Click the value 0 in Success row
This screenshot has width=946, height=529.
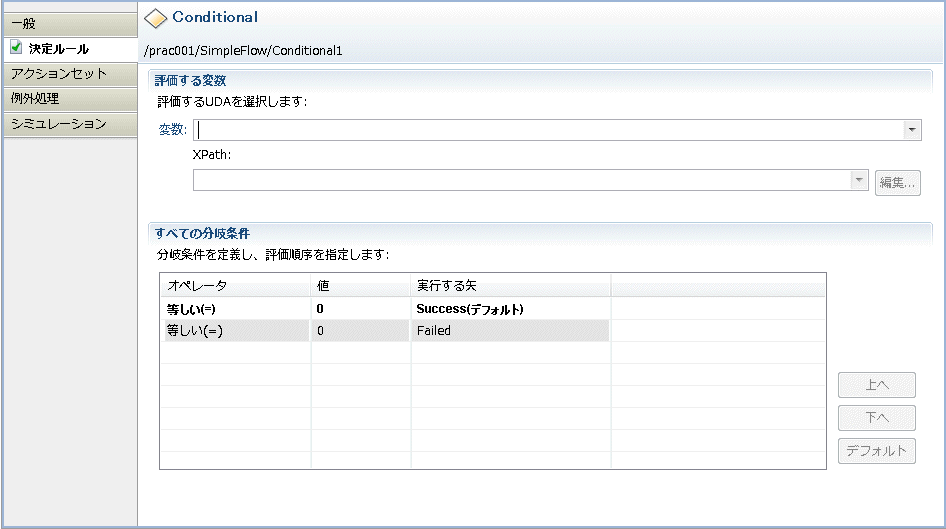coord(361,309)
